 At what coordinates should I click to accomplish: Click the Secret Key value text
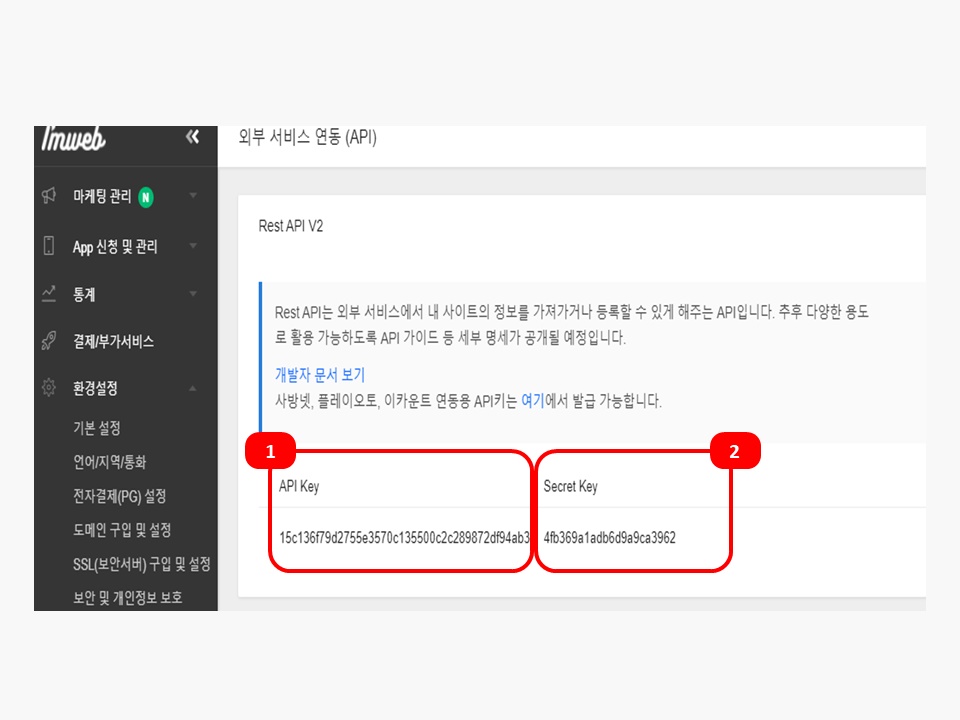[x=609, y=538]
